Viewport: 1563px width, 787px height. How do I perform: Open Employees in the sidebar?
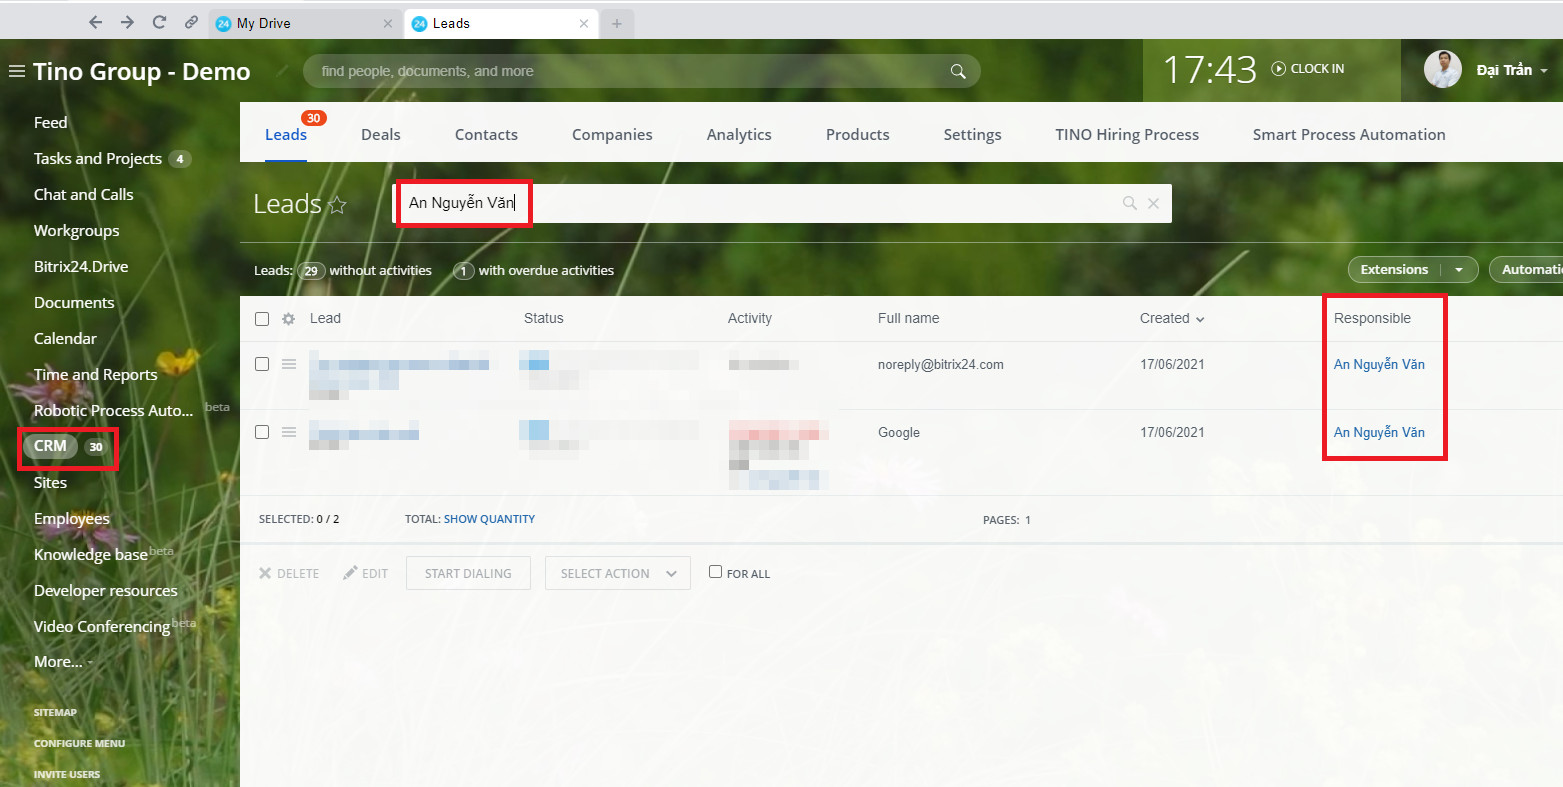[x=72, y=519]
